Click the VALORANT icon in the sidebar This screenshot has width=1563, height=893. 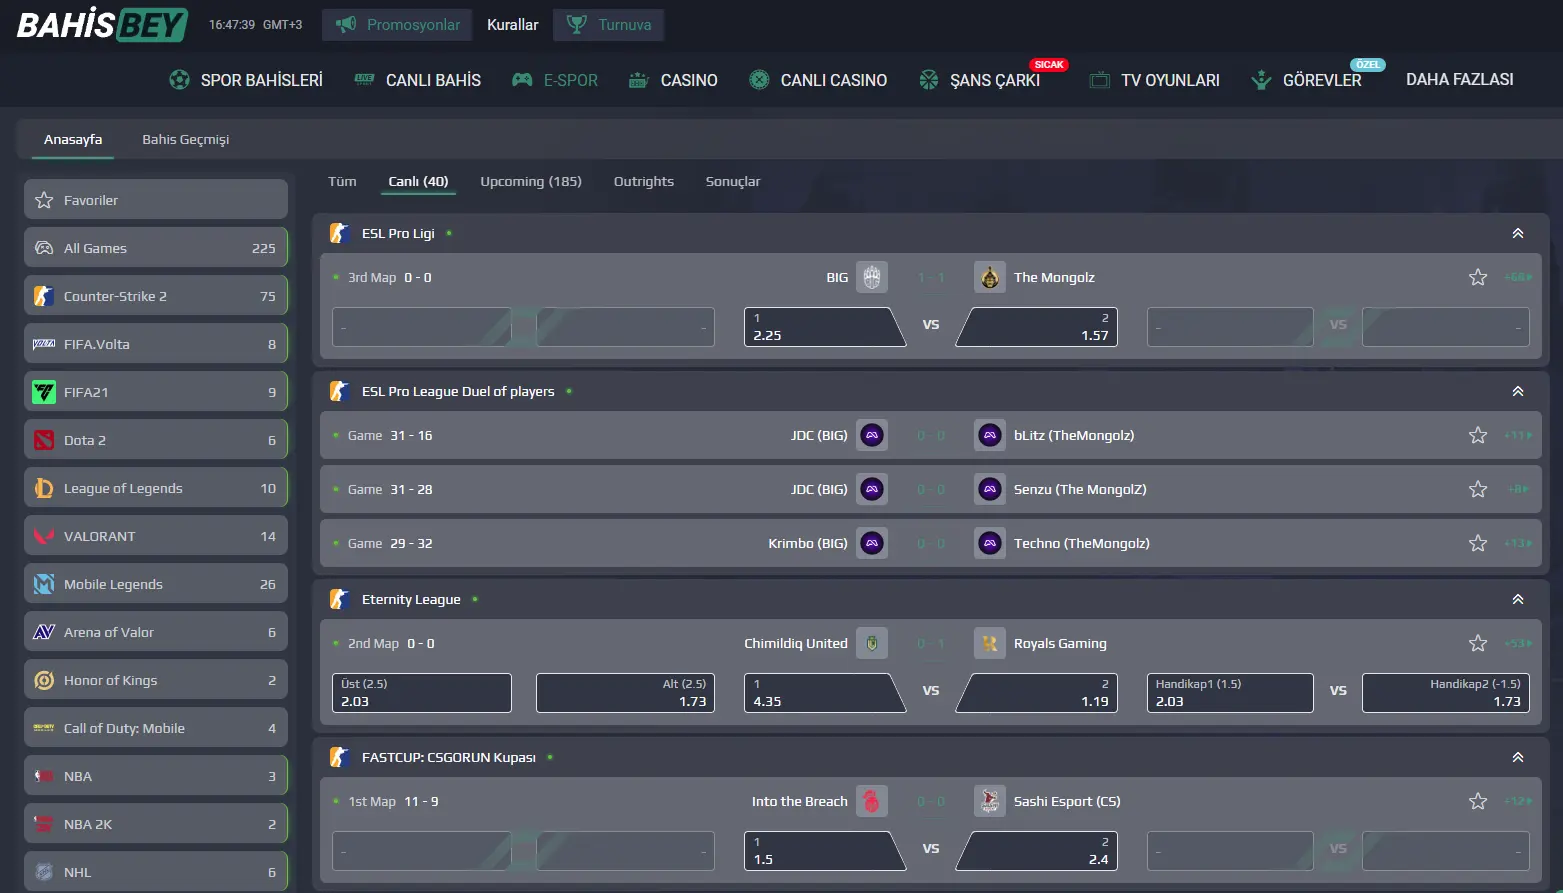coord(43,536)
